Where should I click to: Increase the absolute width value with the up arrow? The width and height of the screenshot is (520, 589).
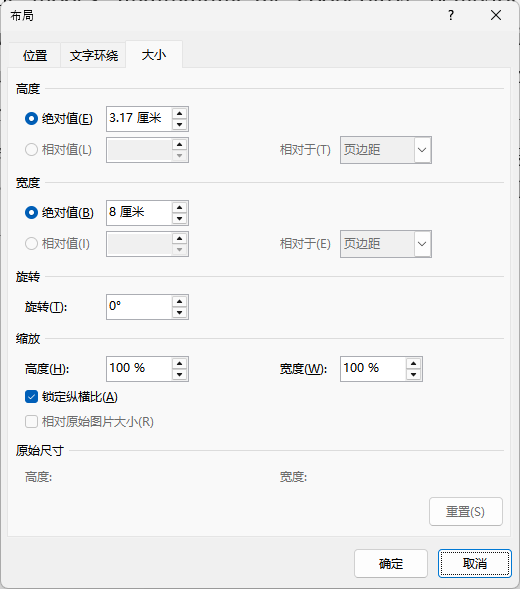pos(180,207)
